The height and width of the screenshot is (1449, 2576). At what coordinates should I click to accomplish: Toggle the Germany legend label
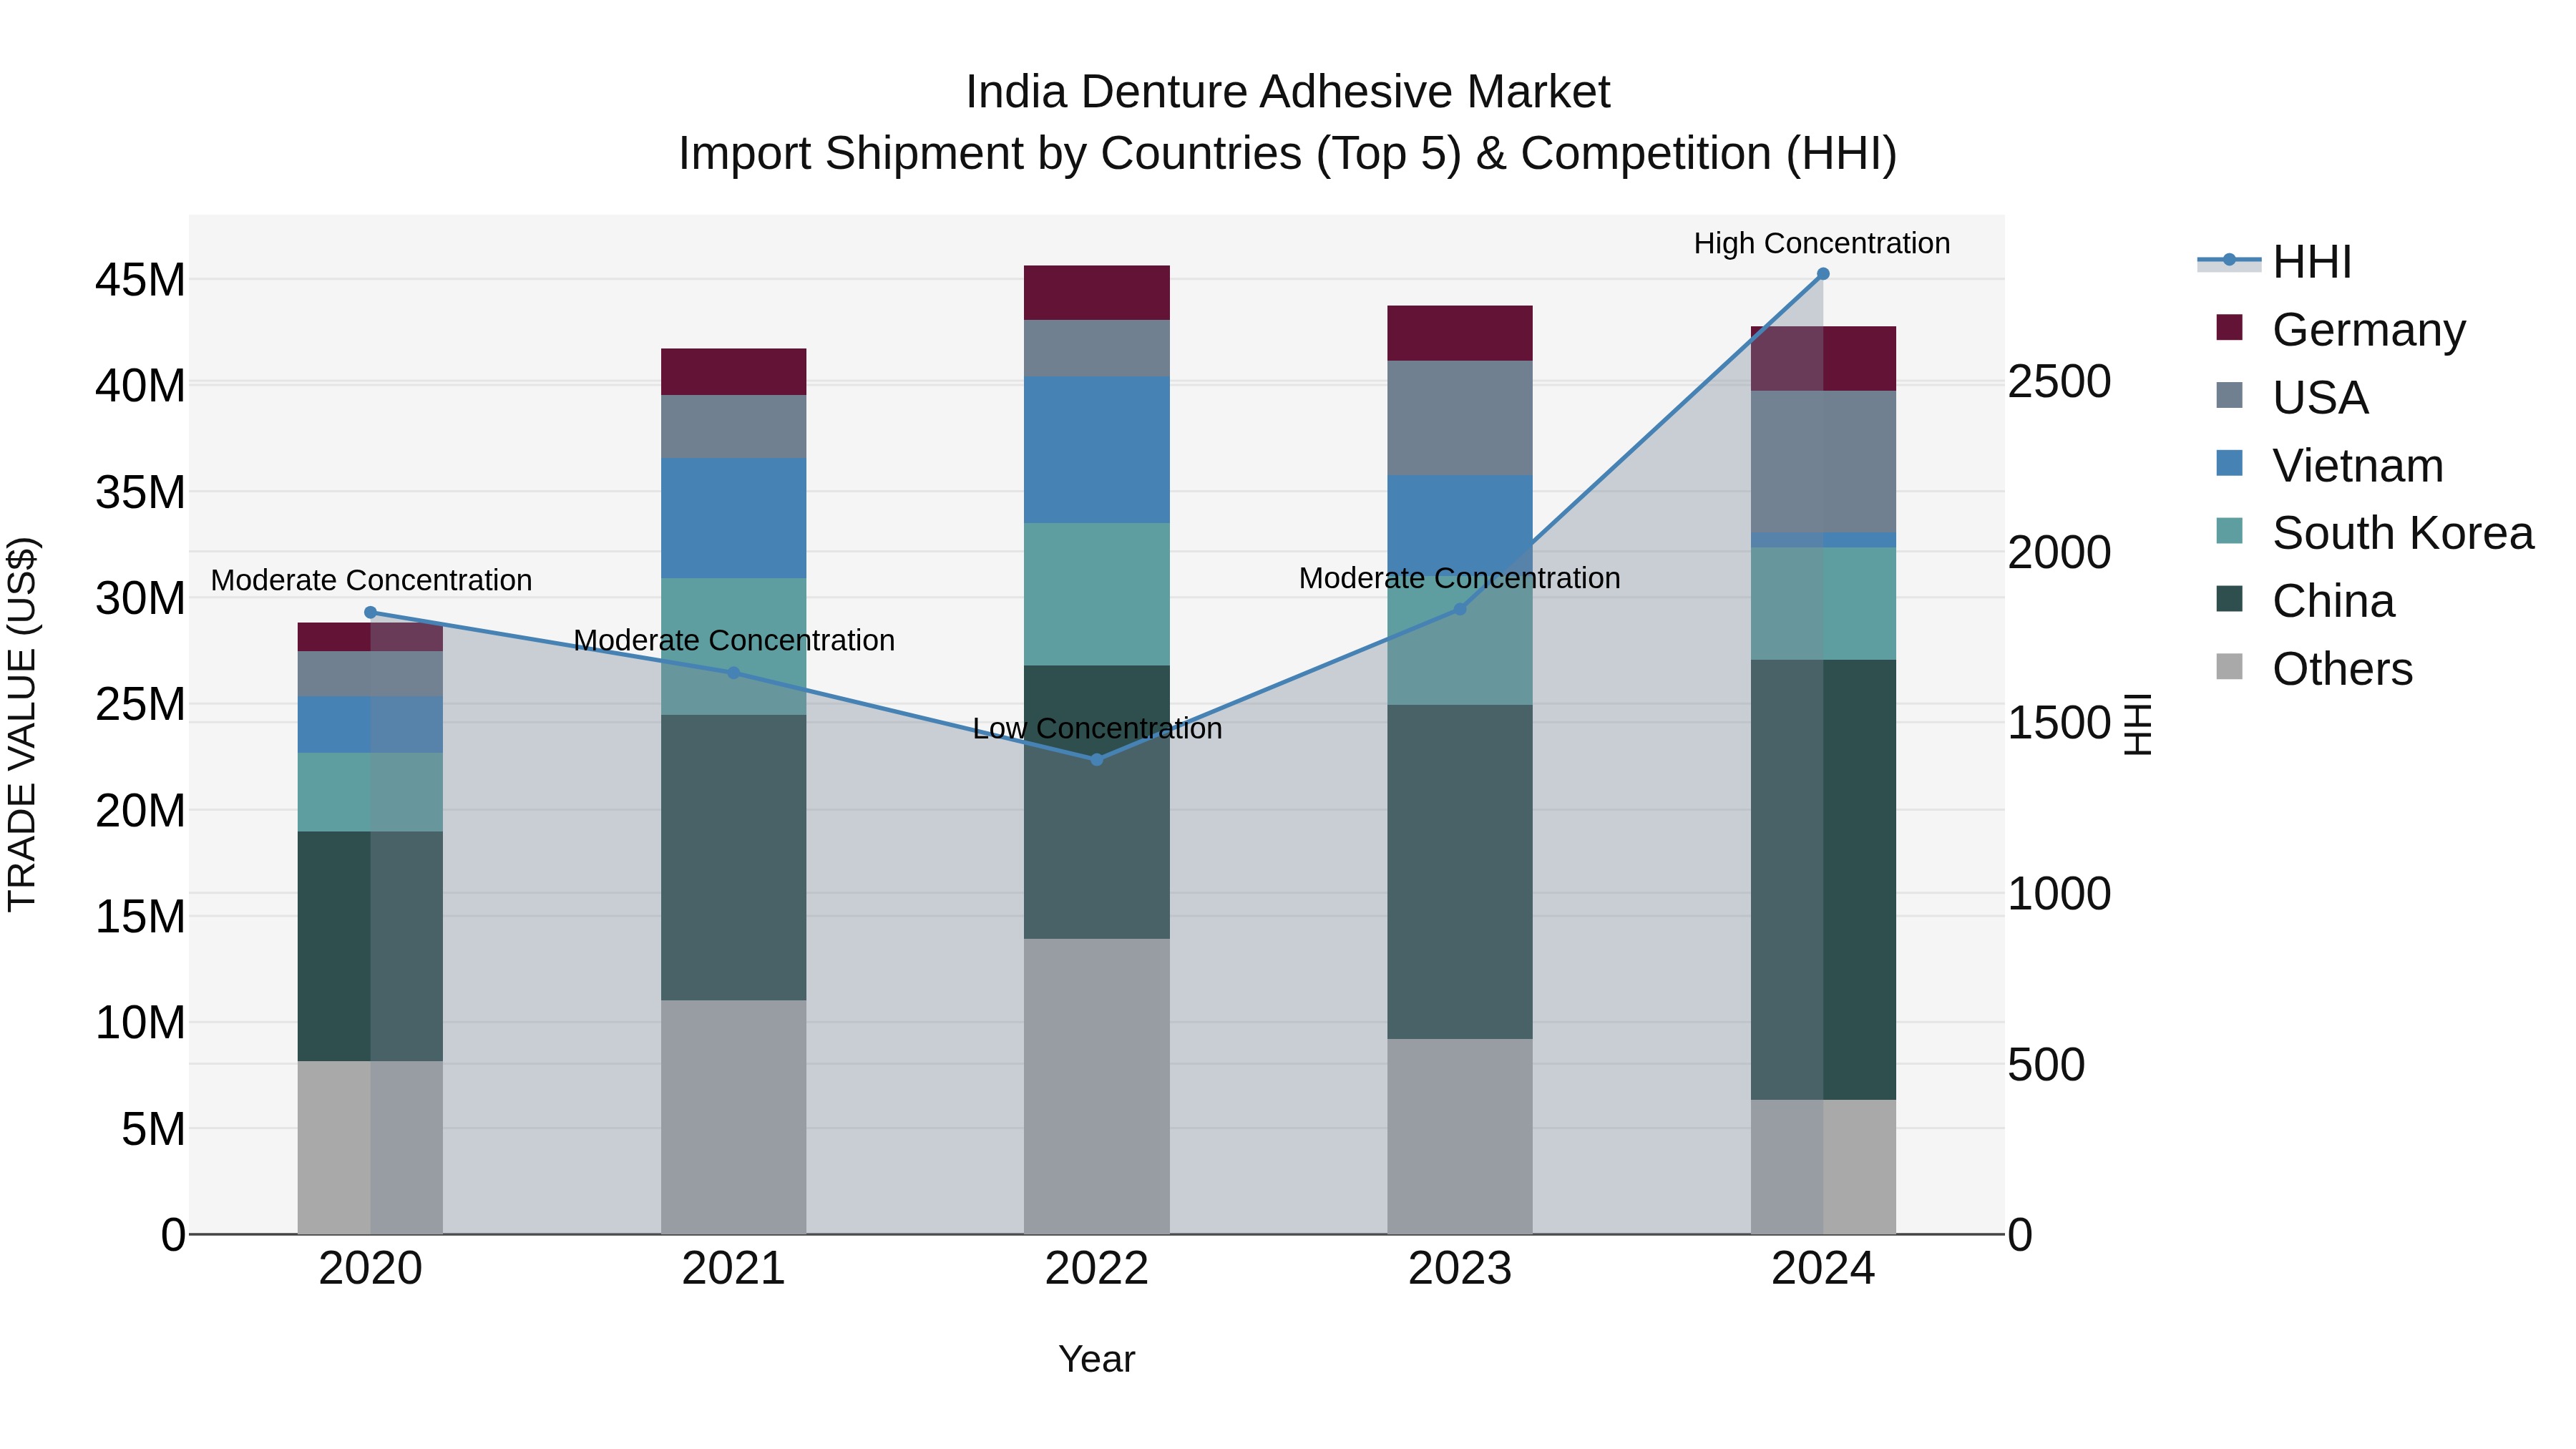(x=2369, y=329)
